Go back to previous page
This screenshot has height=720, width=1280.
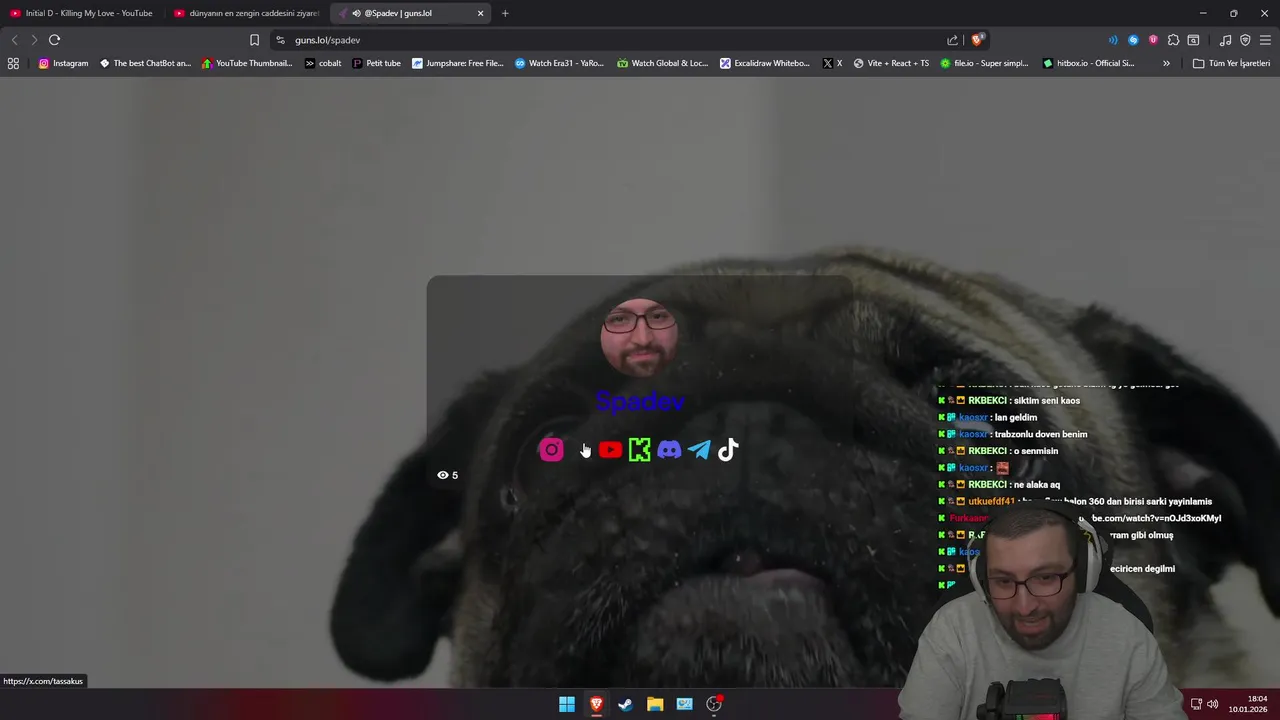(14, 40)
